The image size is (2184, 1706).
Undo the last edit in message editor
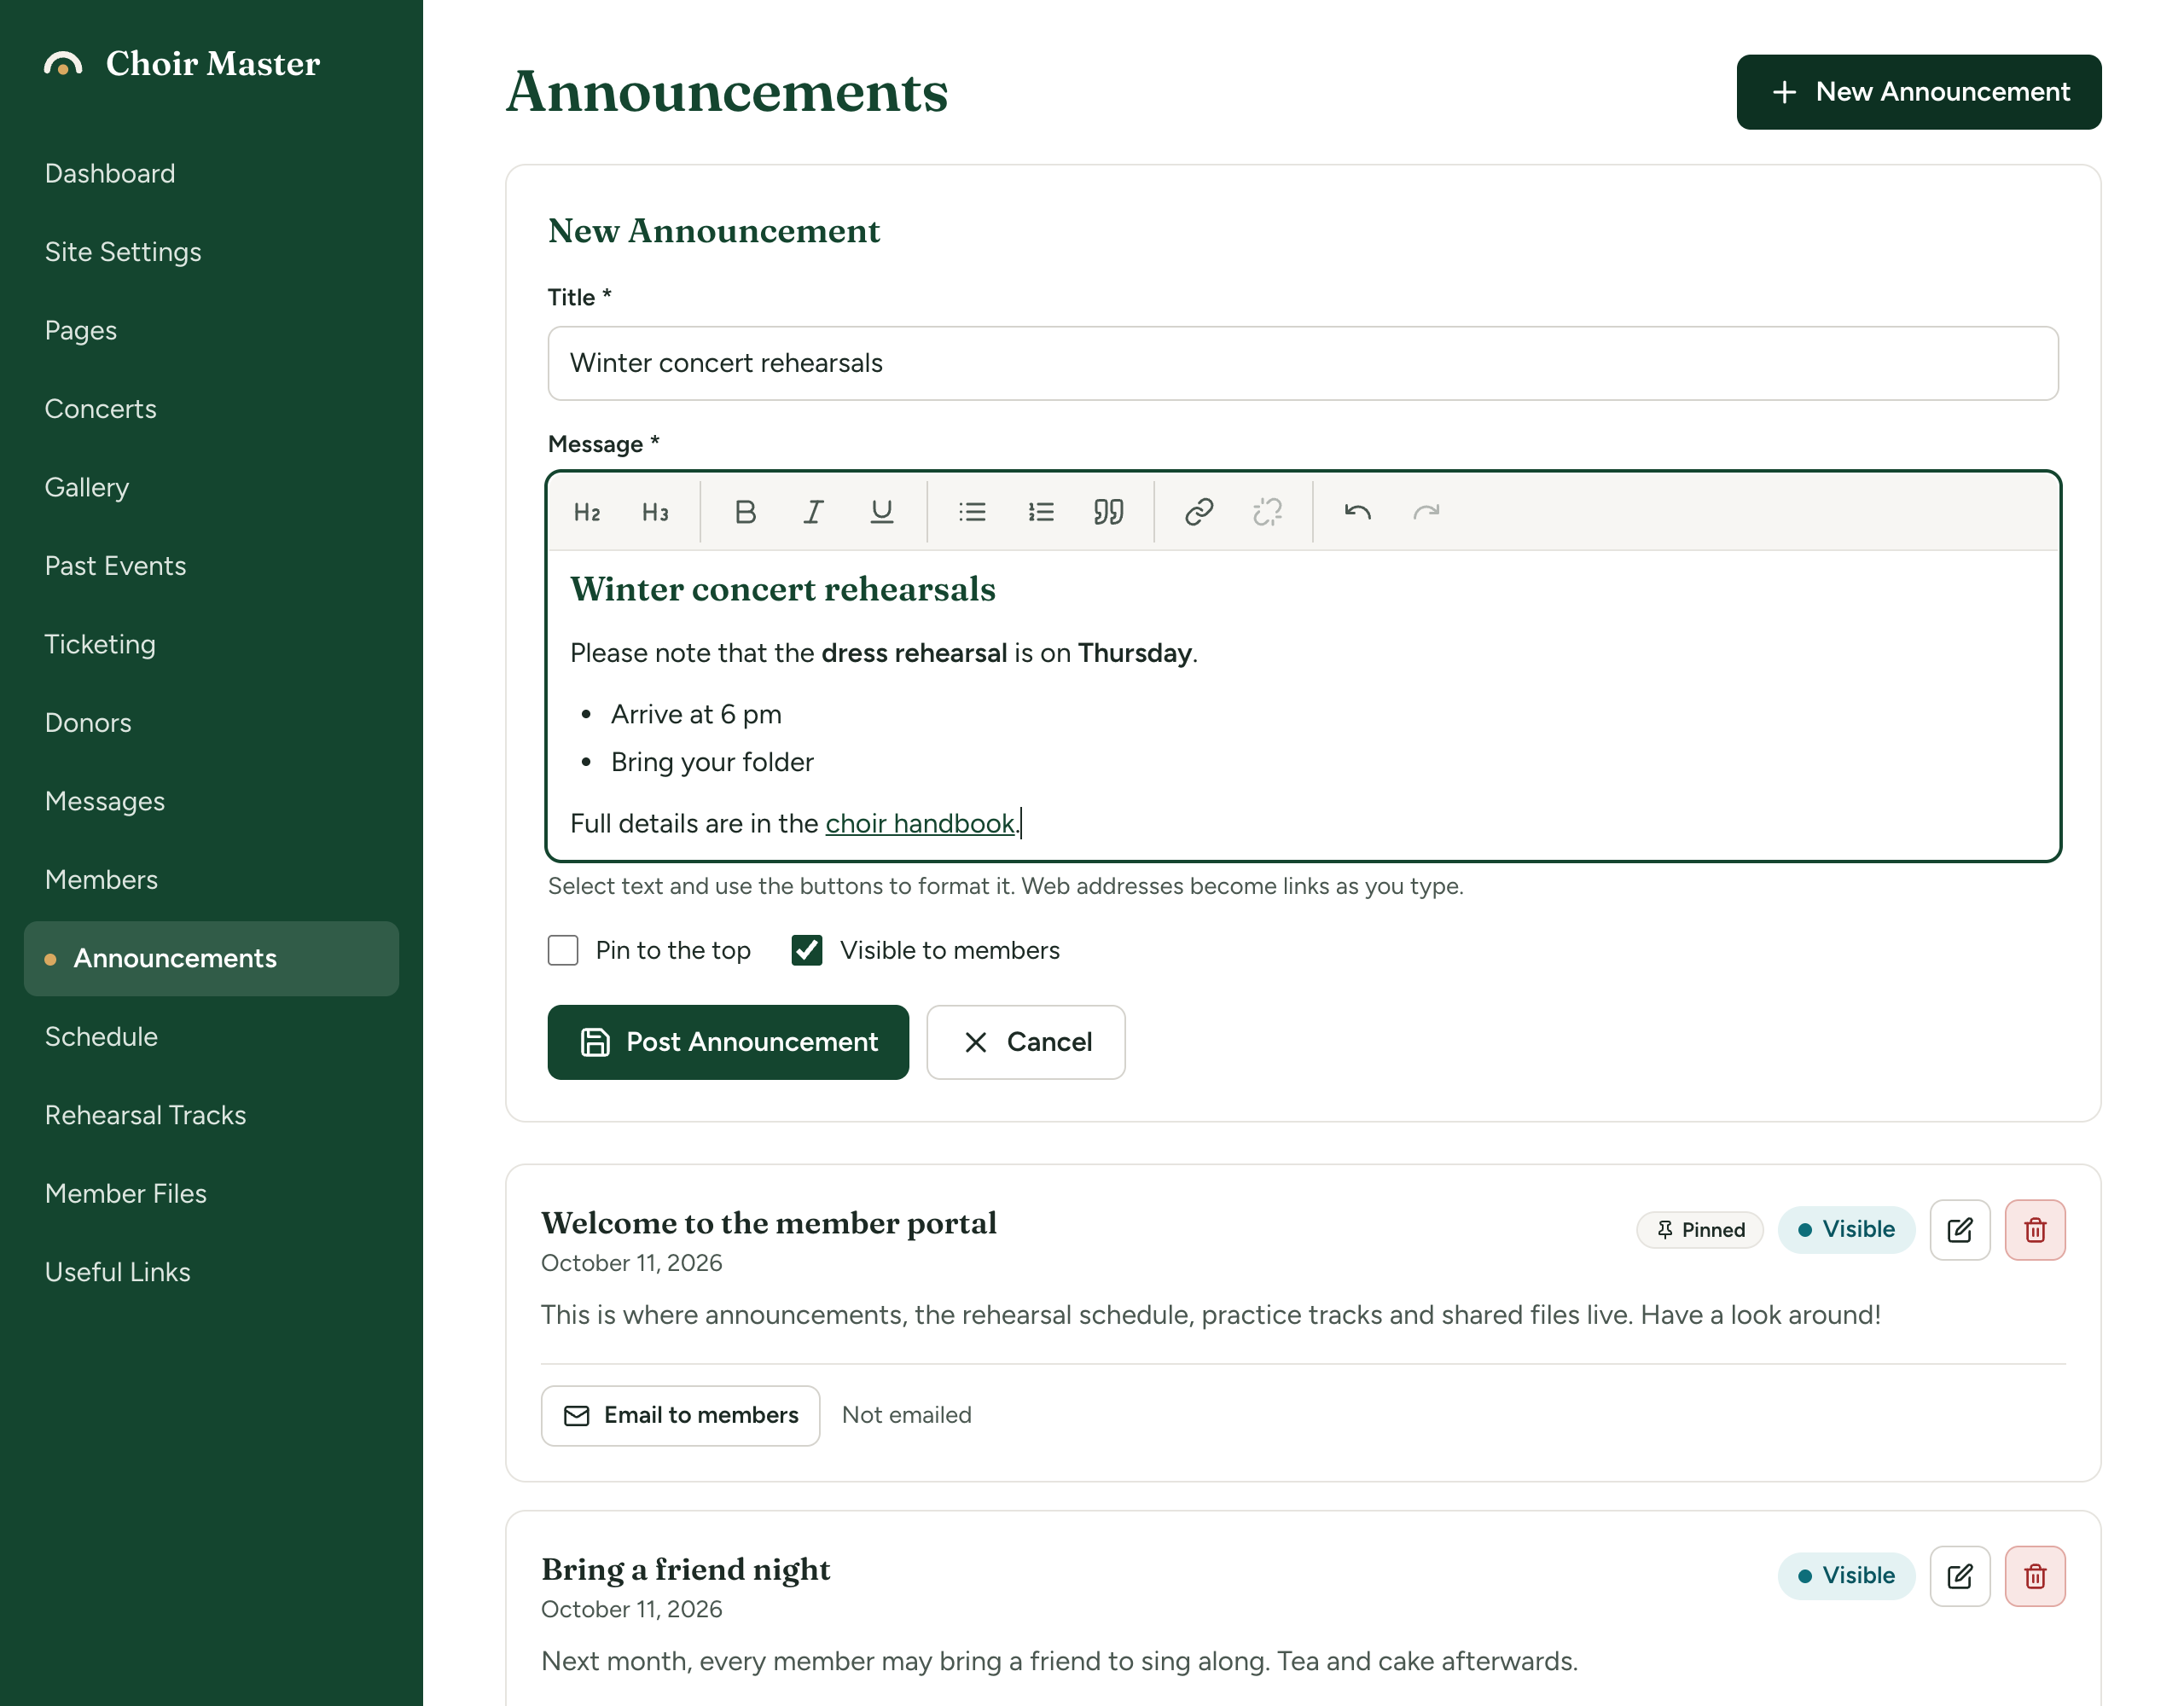1357,512
